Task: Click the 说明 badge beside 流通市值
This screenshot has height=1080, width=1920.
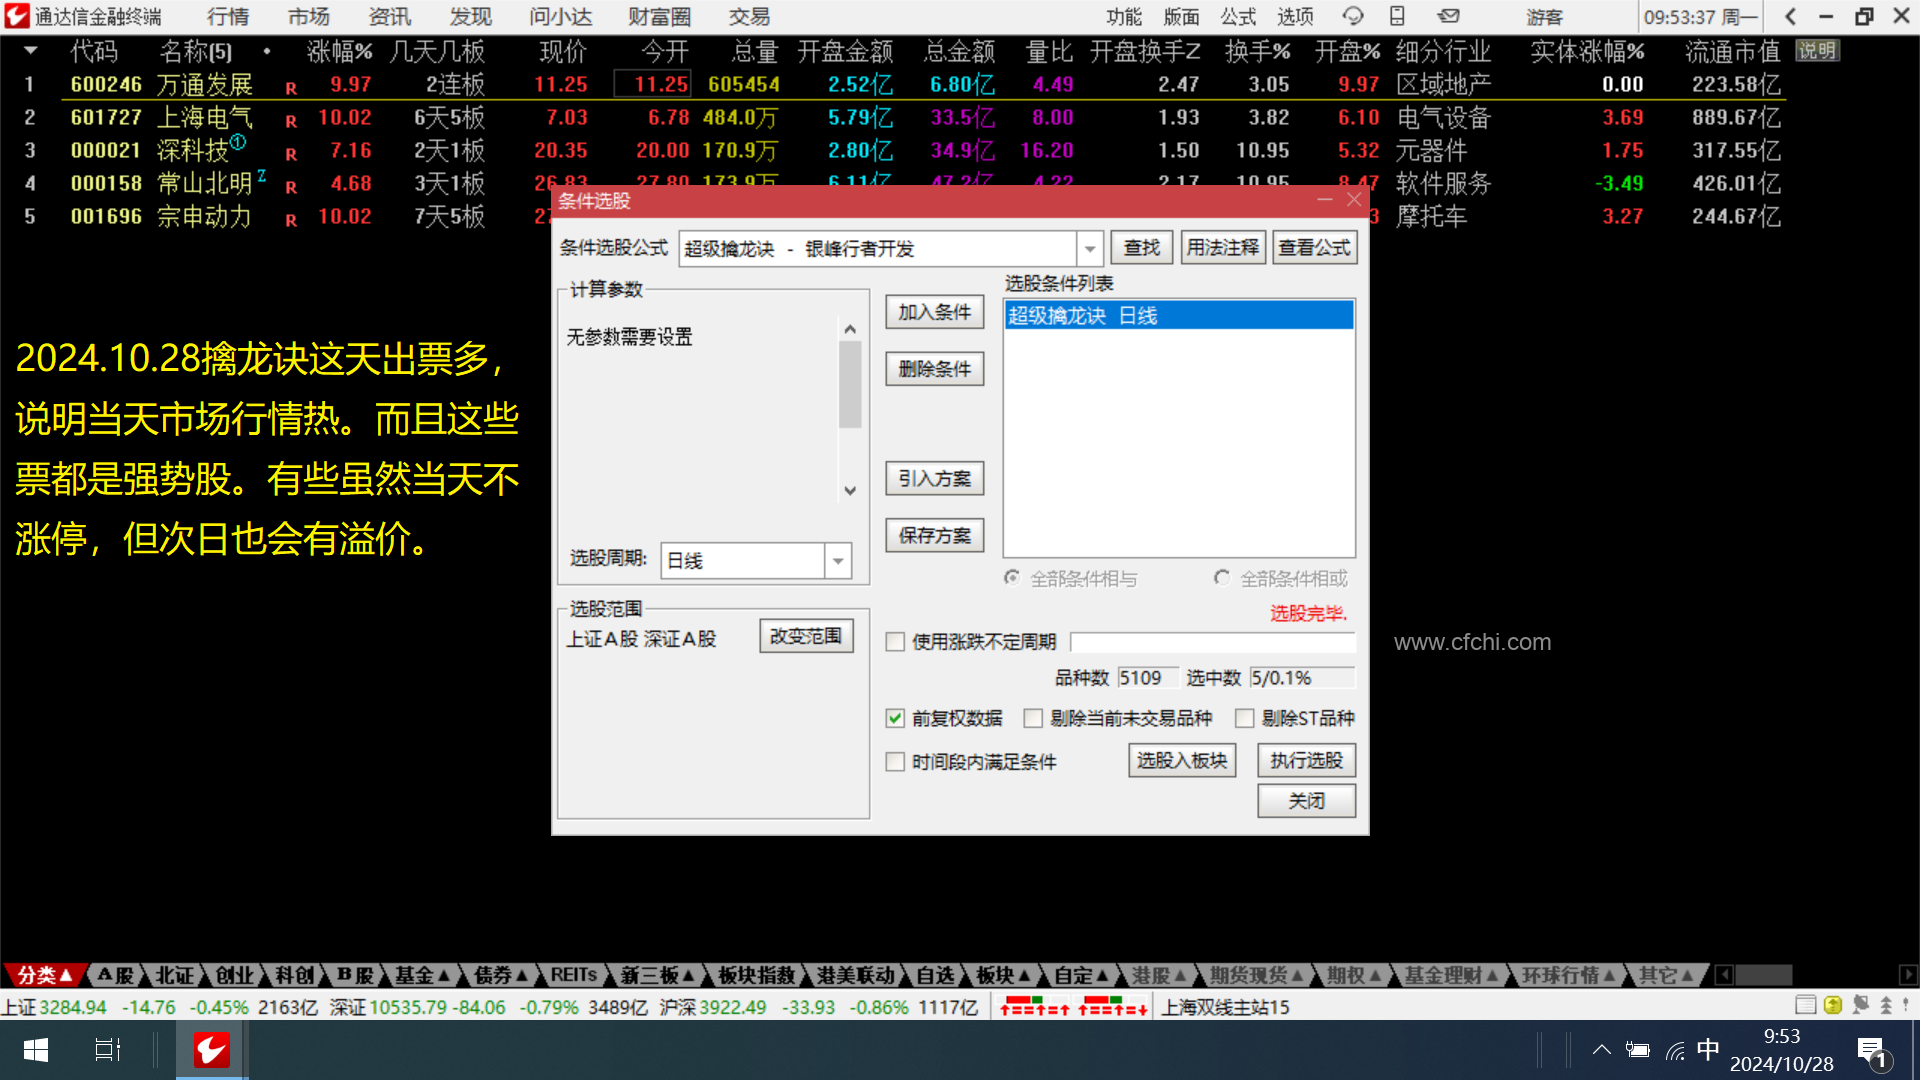Action: point(1817,51)
